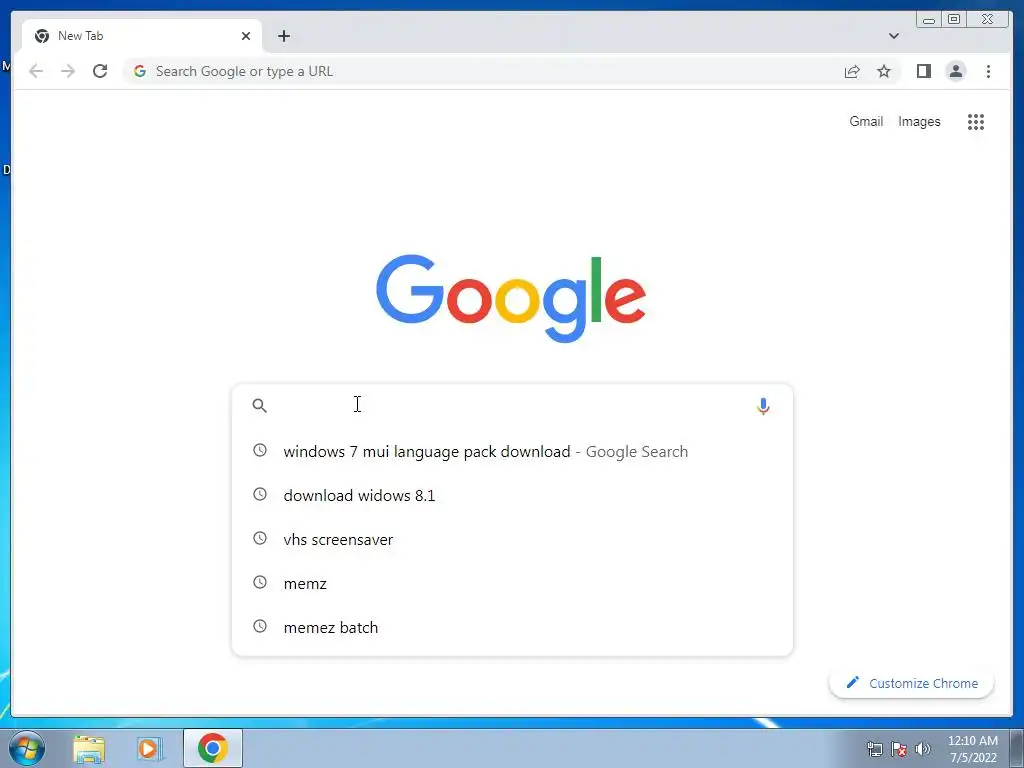The width and height of the screenshot is (1024, 768).
Task: Open the profile avatar icon
Action: tap(955, 71)
